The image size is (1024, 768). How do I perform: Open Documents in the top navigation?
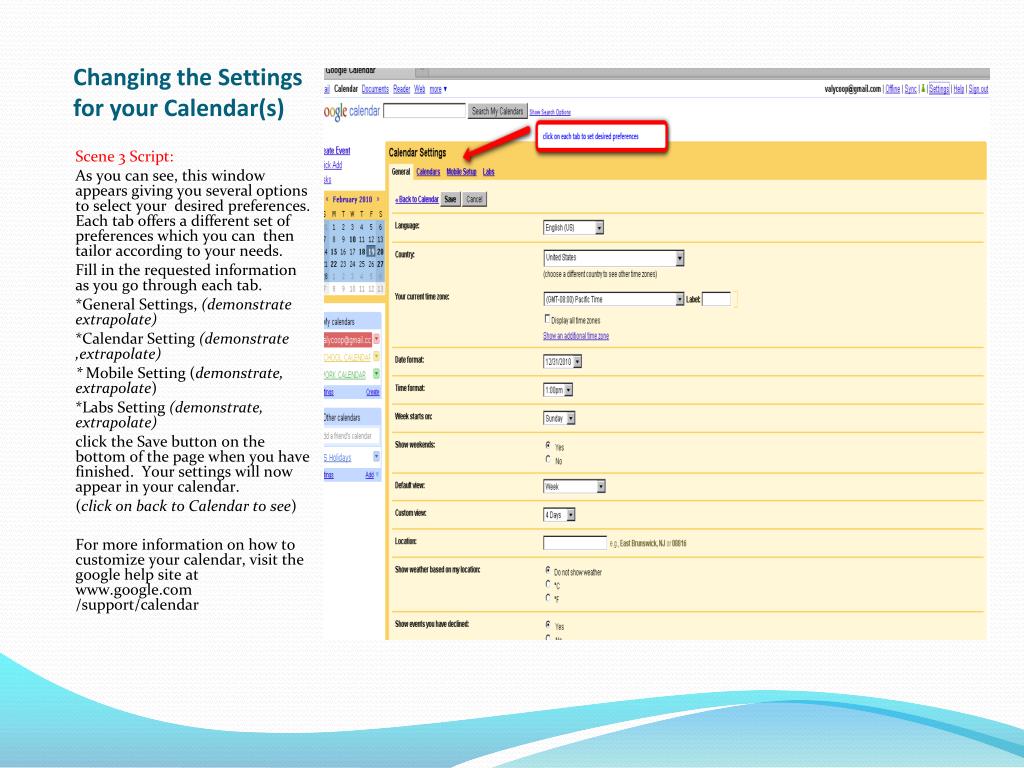click(376, 89)
